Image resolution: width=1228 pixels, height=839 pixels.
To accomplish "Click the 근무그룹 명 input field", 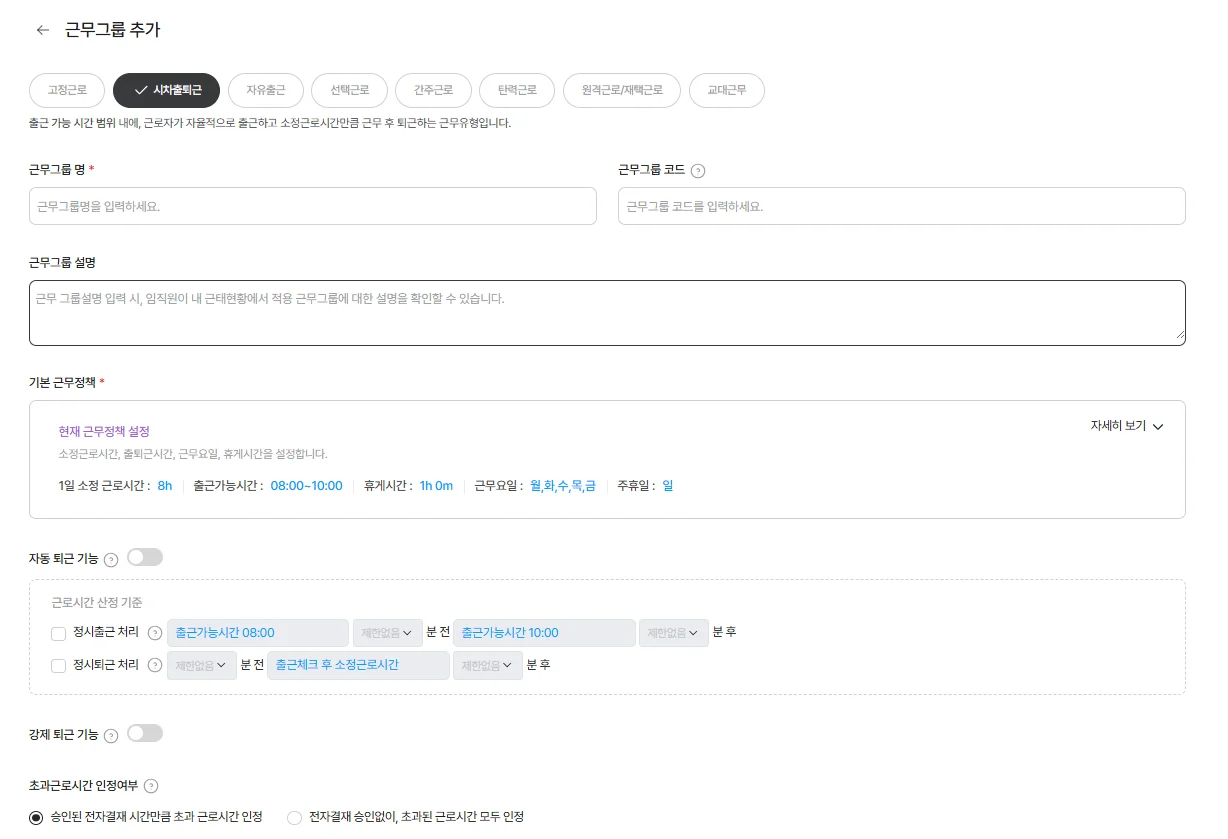I will click(313, 206).
